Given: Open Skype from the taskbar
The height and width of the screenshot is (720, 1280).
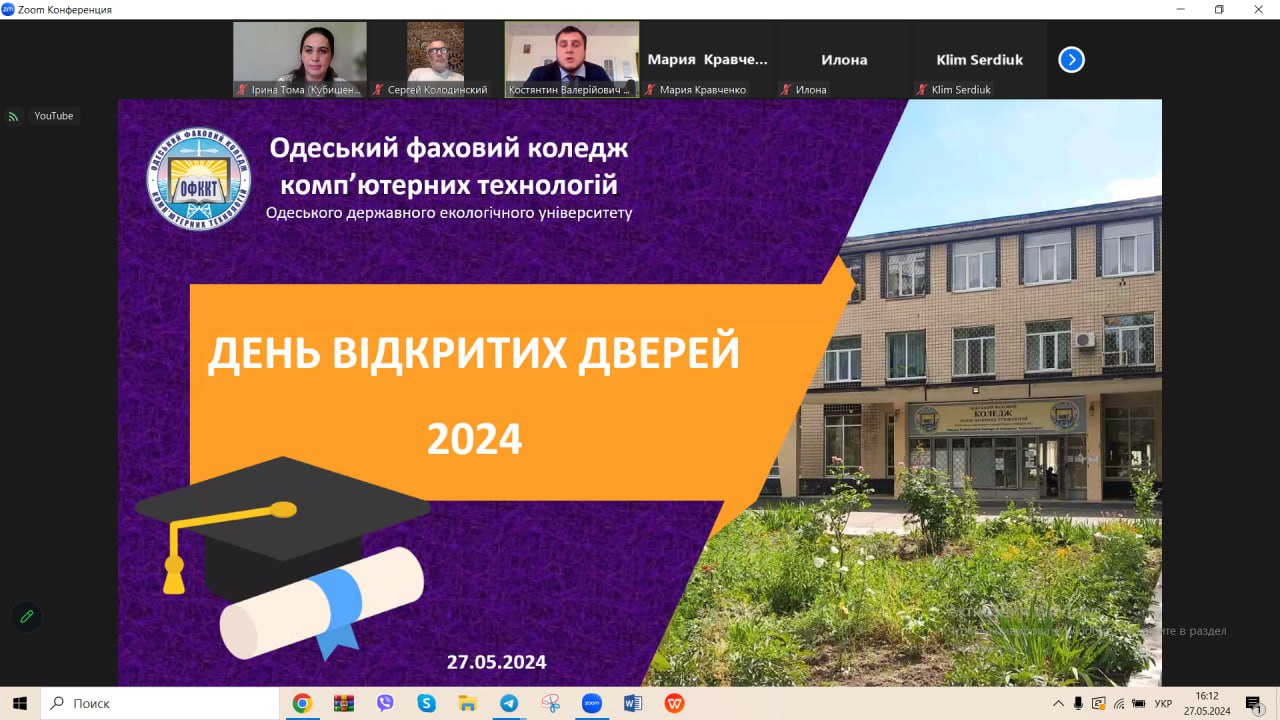Looking at the screenshot, I should click(427, 703).
